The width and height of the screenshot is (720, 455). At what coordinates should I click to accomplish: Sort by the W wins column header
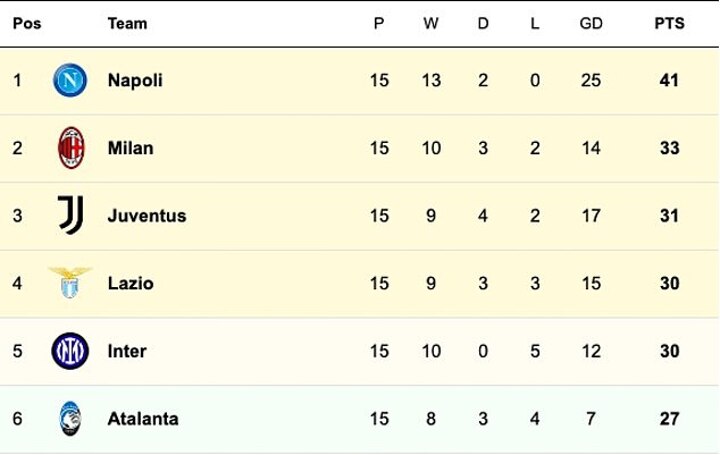coord(431,23)
